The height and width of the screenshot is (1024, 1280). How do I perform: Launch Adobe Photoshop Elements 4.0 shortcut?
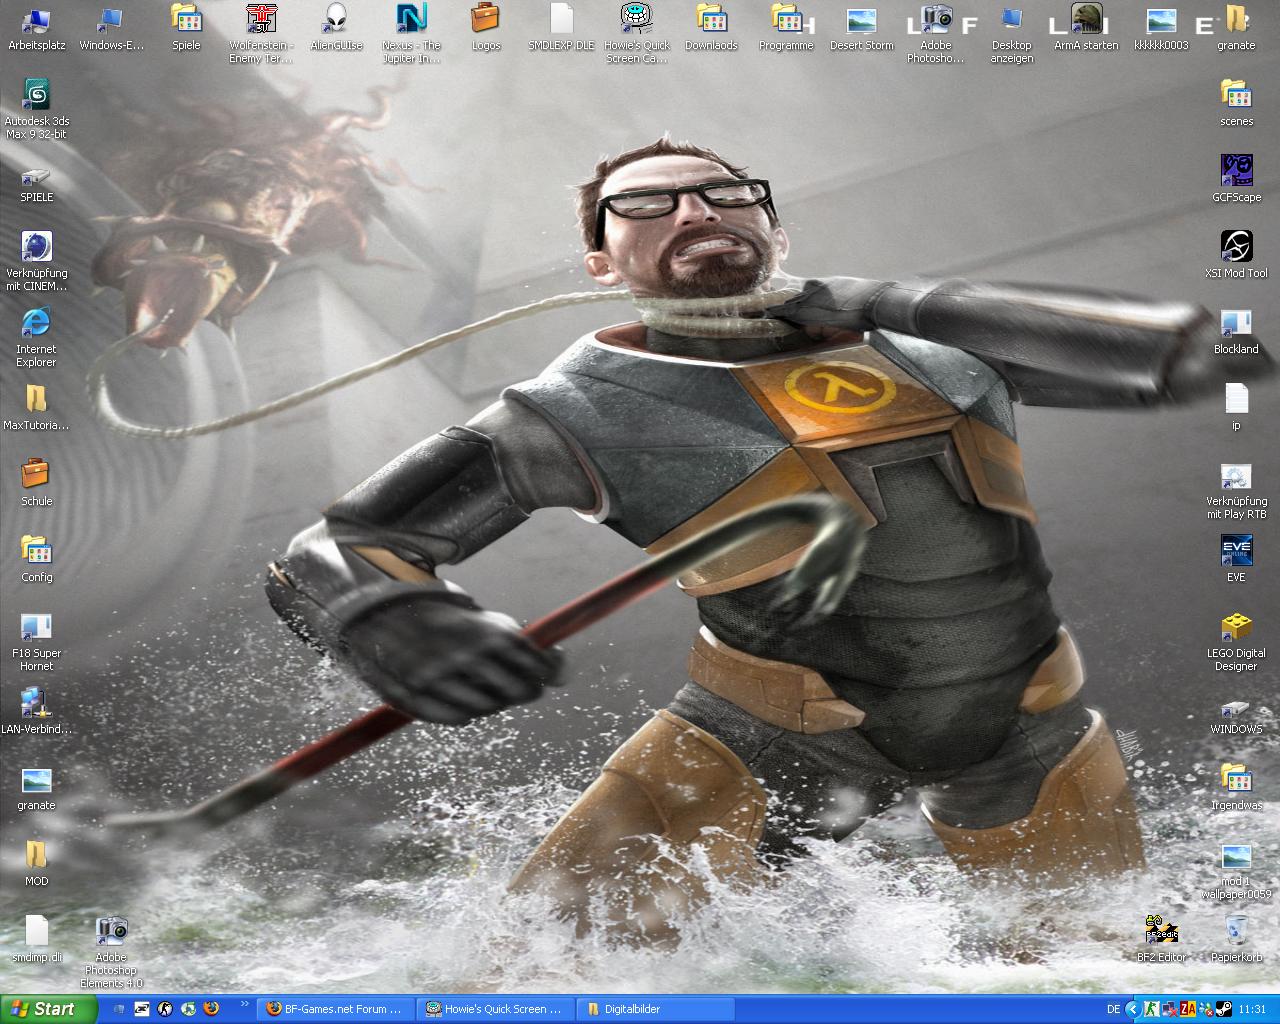111,952
